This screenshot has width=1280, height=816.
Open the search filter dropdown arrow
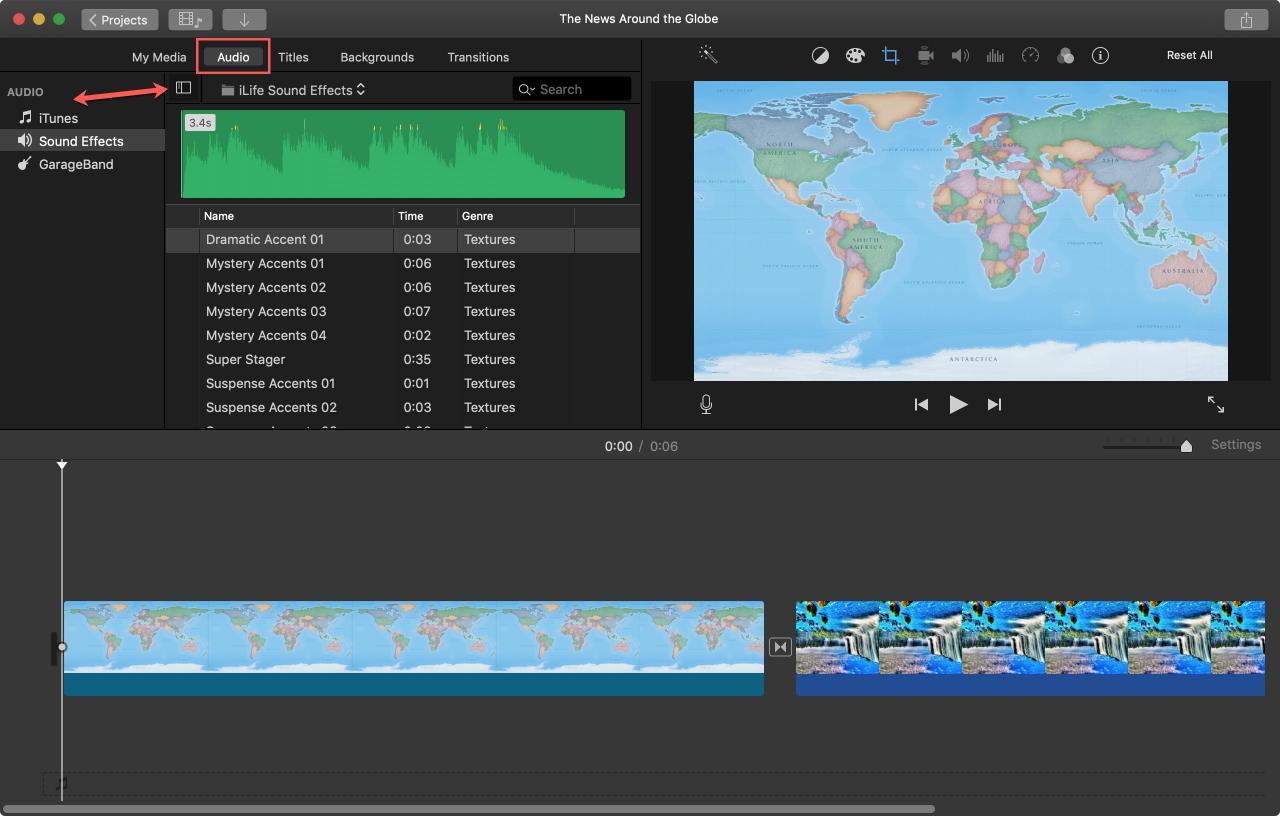(x=527, y=90)
